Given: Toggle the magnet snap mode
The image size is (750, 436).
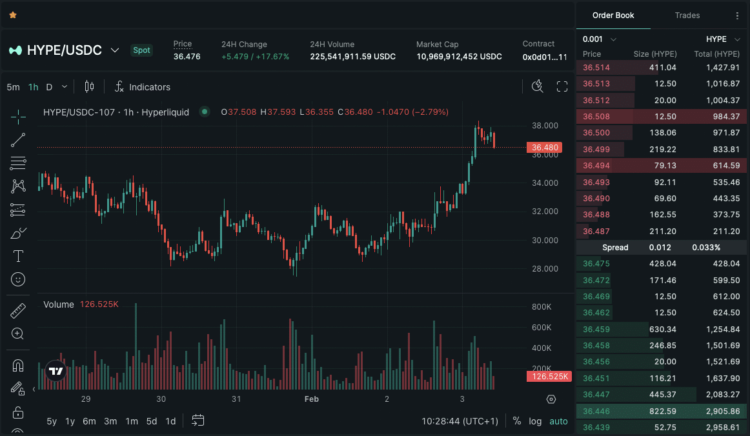Looking at the screenshot, I should (18, 366).
